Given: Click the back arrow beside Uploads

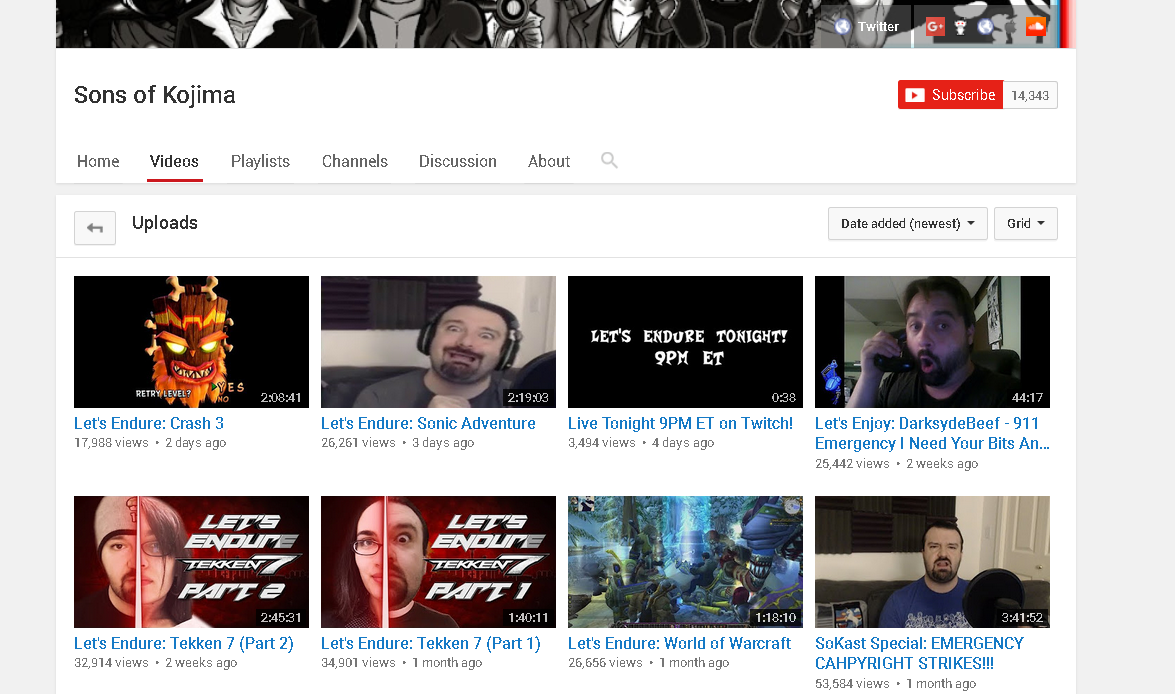Looking at the screenshot, I should pos(94,228).
